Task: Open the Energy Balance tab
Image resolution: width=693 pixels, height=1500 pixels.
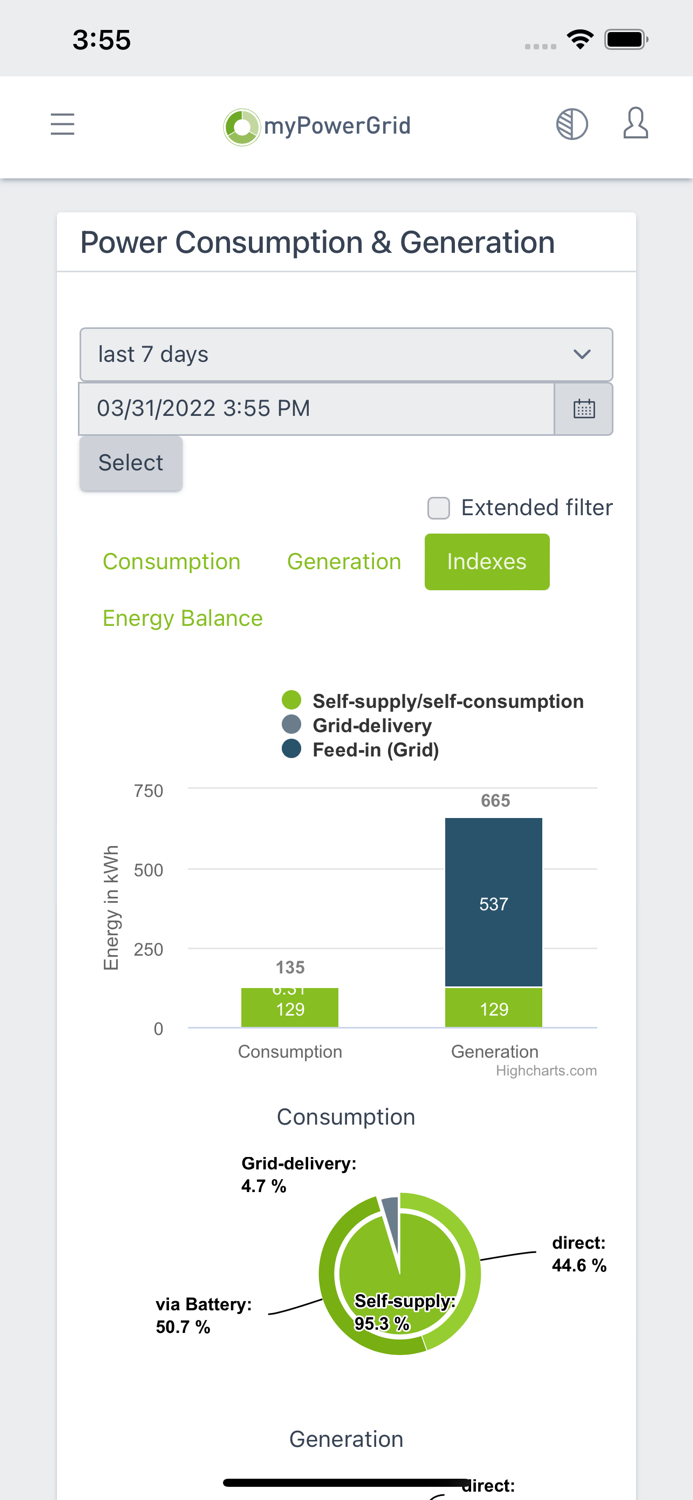Action: click(x=182, y=618)
